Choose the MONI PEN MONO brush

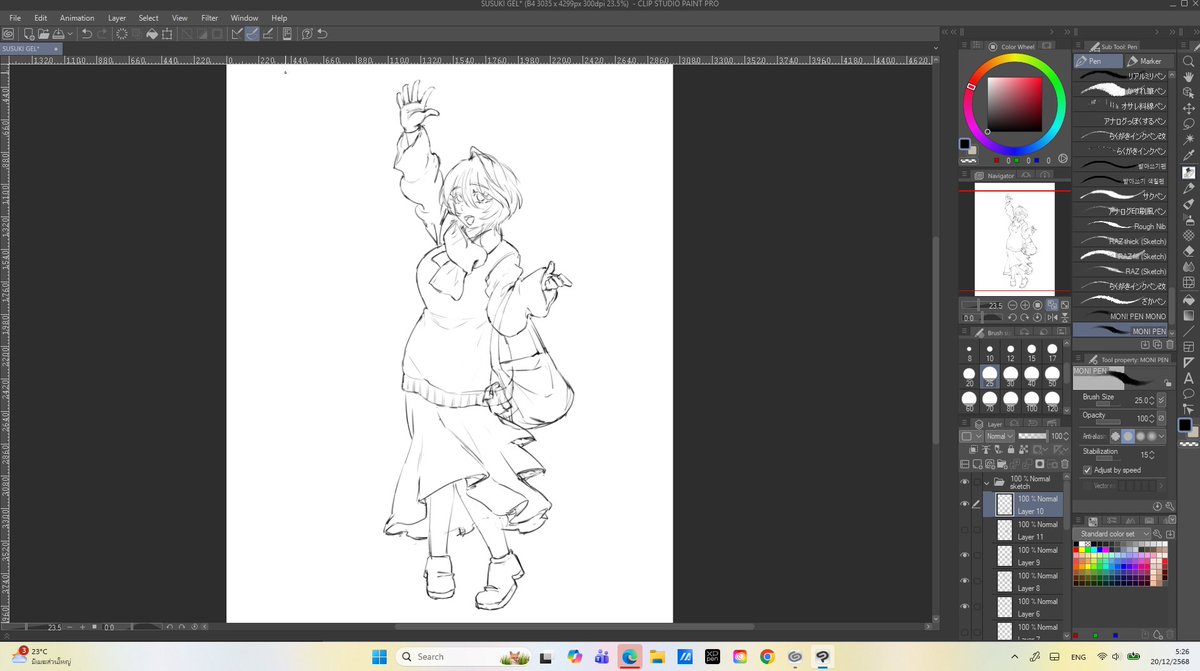pos(1122,316)
